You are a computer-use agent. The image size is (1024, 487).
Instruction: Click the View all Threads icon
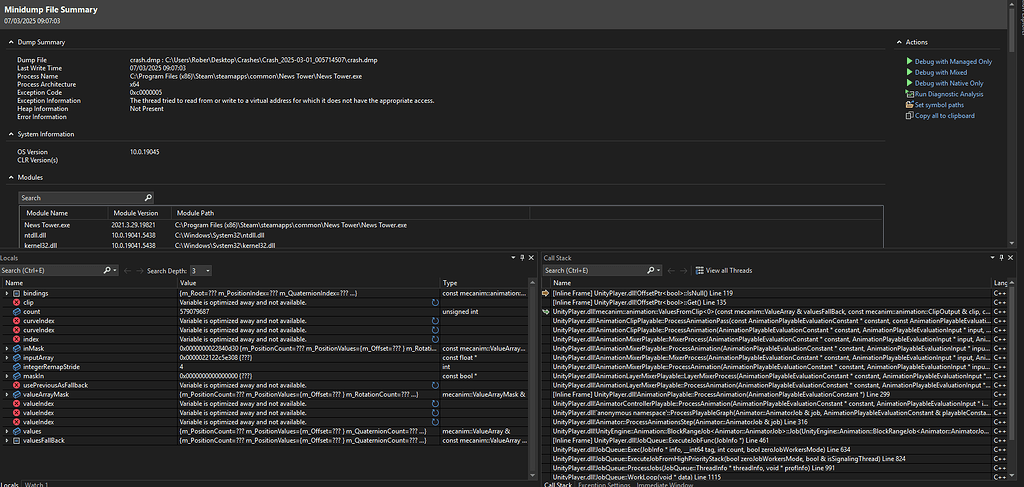699,270
